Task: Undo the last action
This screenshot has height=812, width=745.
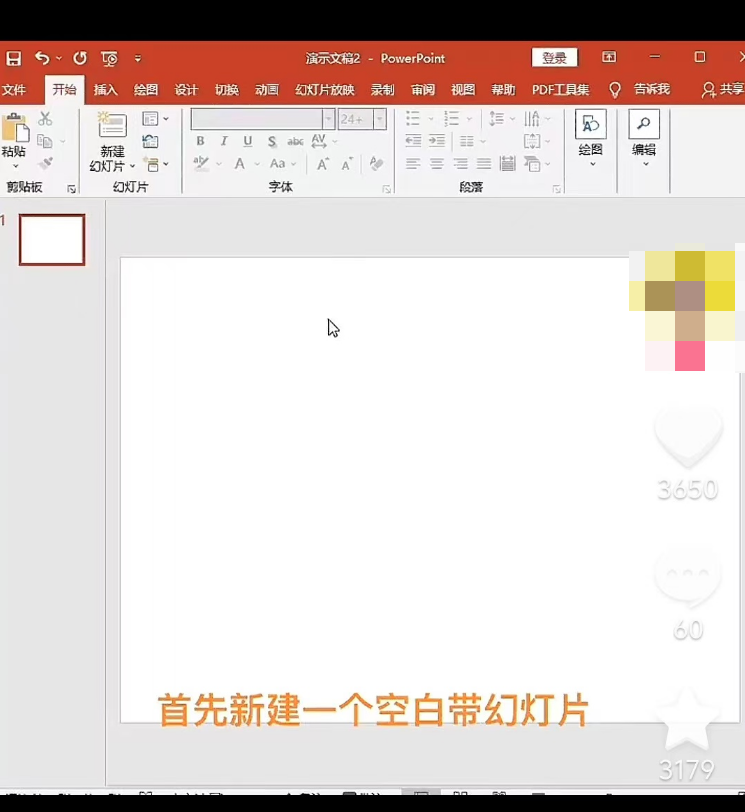Action: tap(42, 58)
